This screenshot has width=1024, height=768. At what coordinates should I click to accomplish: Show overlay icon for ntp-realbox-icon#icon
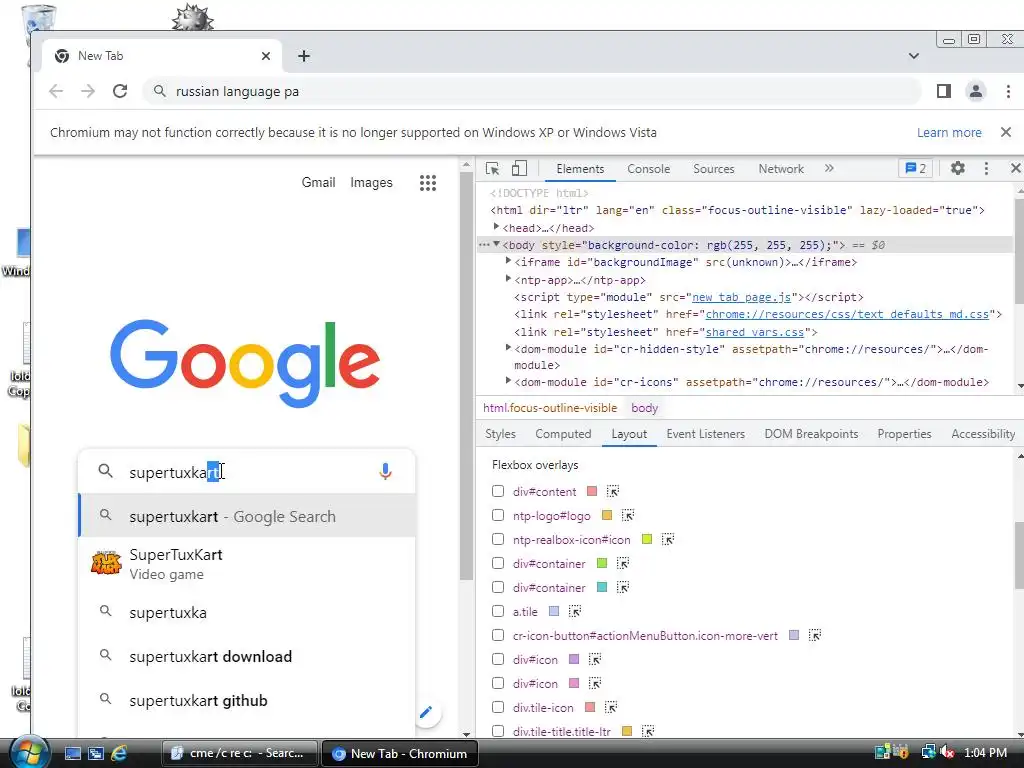[667, 539]
